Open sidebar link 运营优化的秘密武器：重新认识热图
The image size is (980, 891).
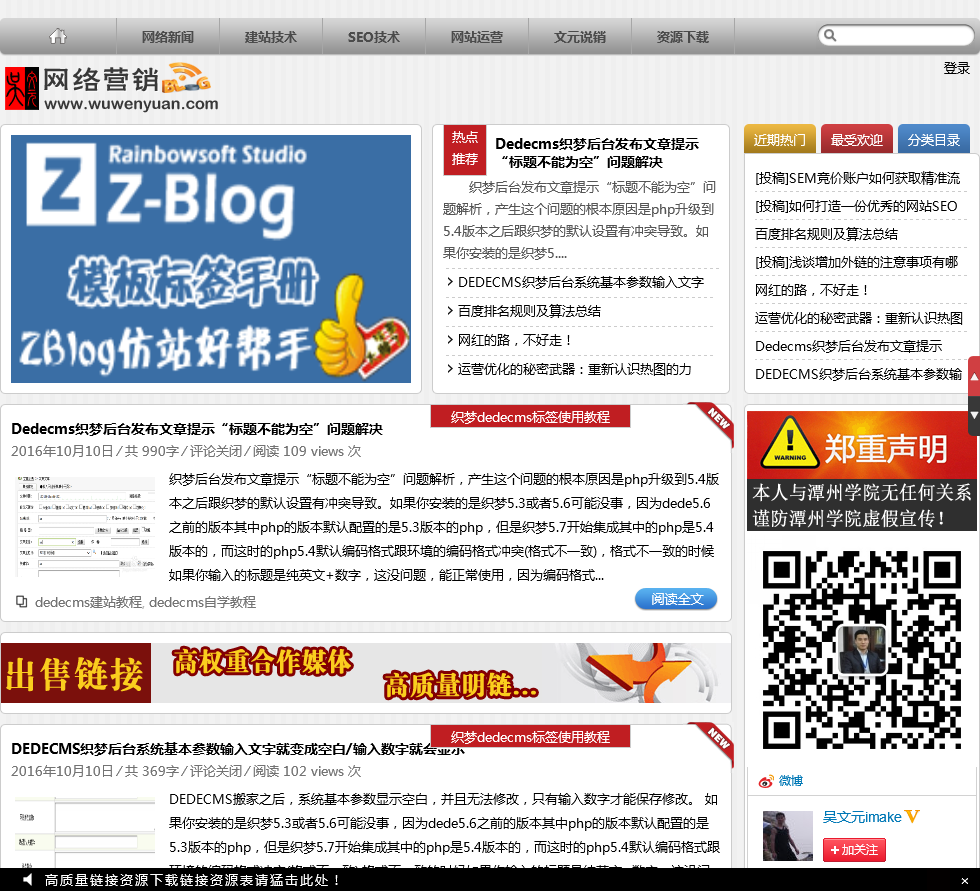point(859,318)
